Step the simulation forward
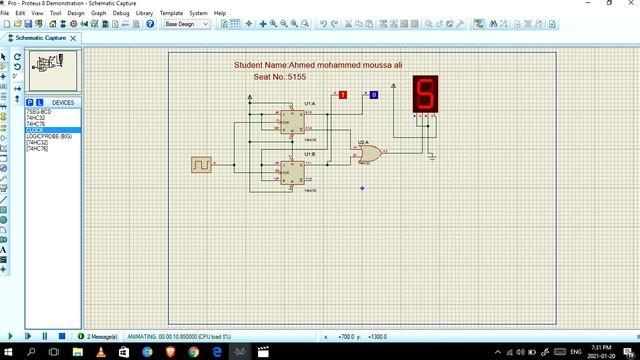Image resolution: width=640 pixels, height=360 pixels. point(28,336)
